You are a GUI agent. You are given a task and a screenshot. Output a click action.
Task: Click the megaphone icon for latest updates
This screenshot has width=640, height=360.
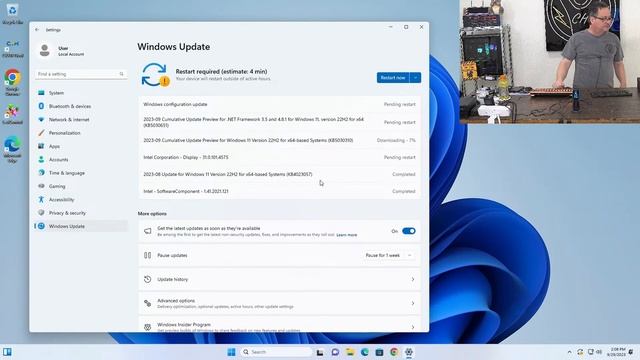click(x=148, y=231)
